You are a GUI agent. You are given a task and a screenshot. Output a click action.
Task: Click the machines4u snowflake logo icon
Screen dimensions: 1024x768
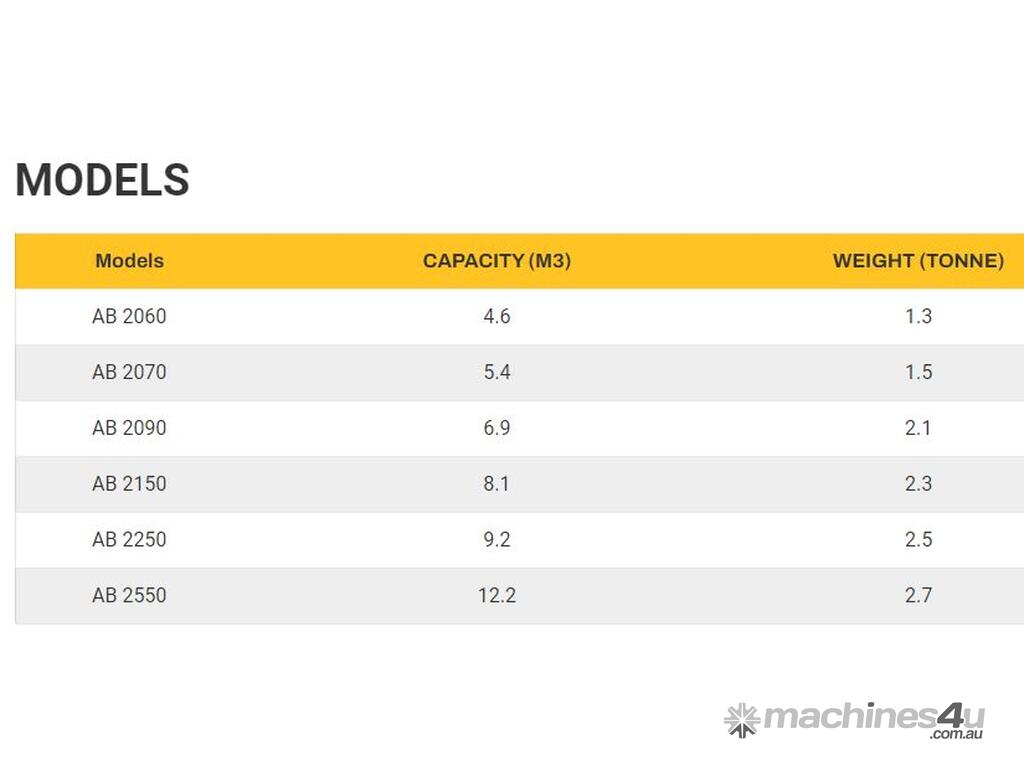[741, 719]
